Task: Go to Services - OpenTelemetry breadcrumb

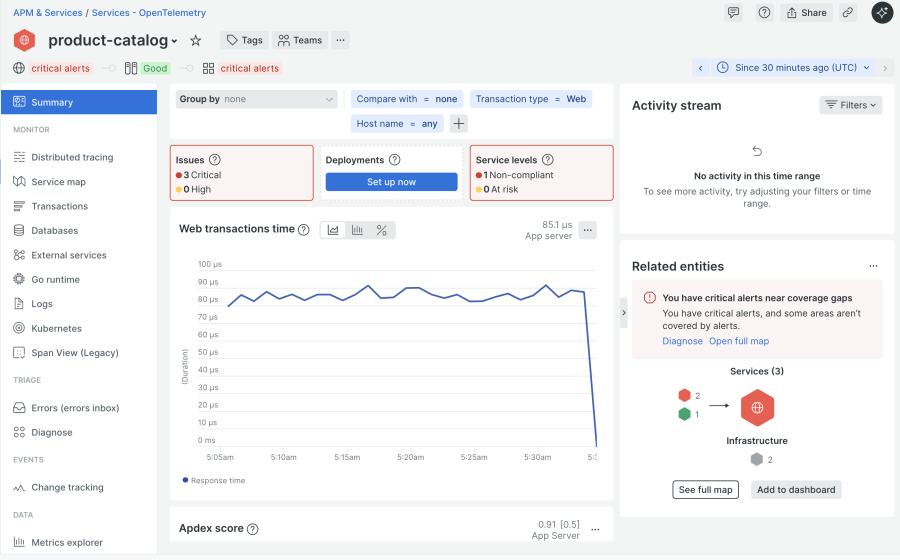Action: [x=149, y=13]
